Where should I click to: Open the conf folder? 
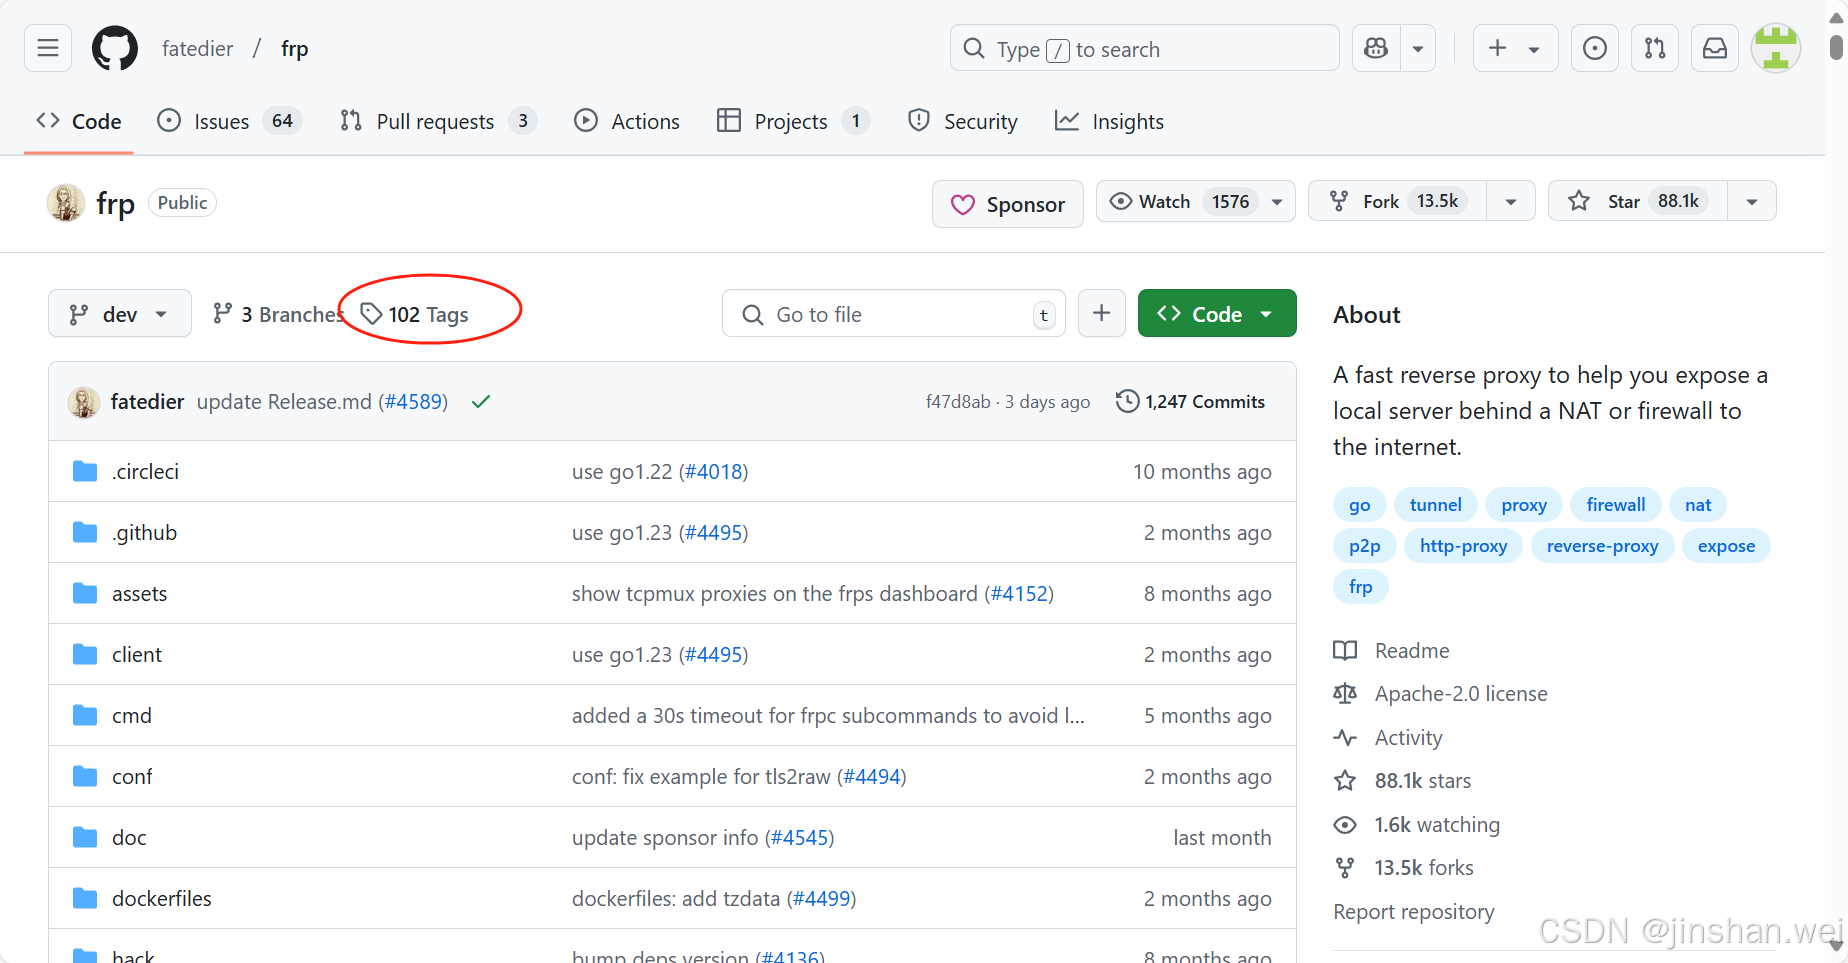coord(132,776)
